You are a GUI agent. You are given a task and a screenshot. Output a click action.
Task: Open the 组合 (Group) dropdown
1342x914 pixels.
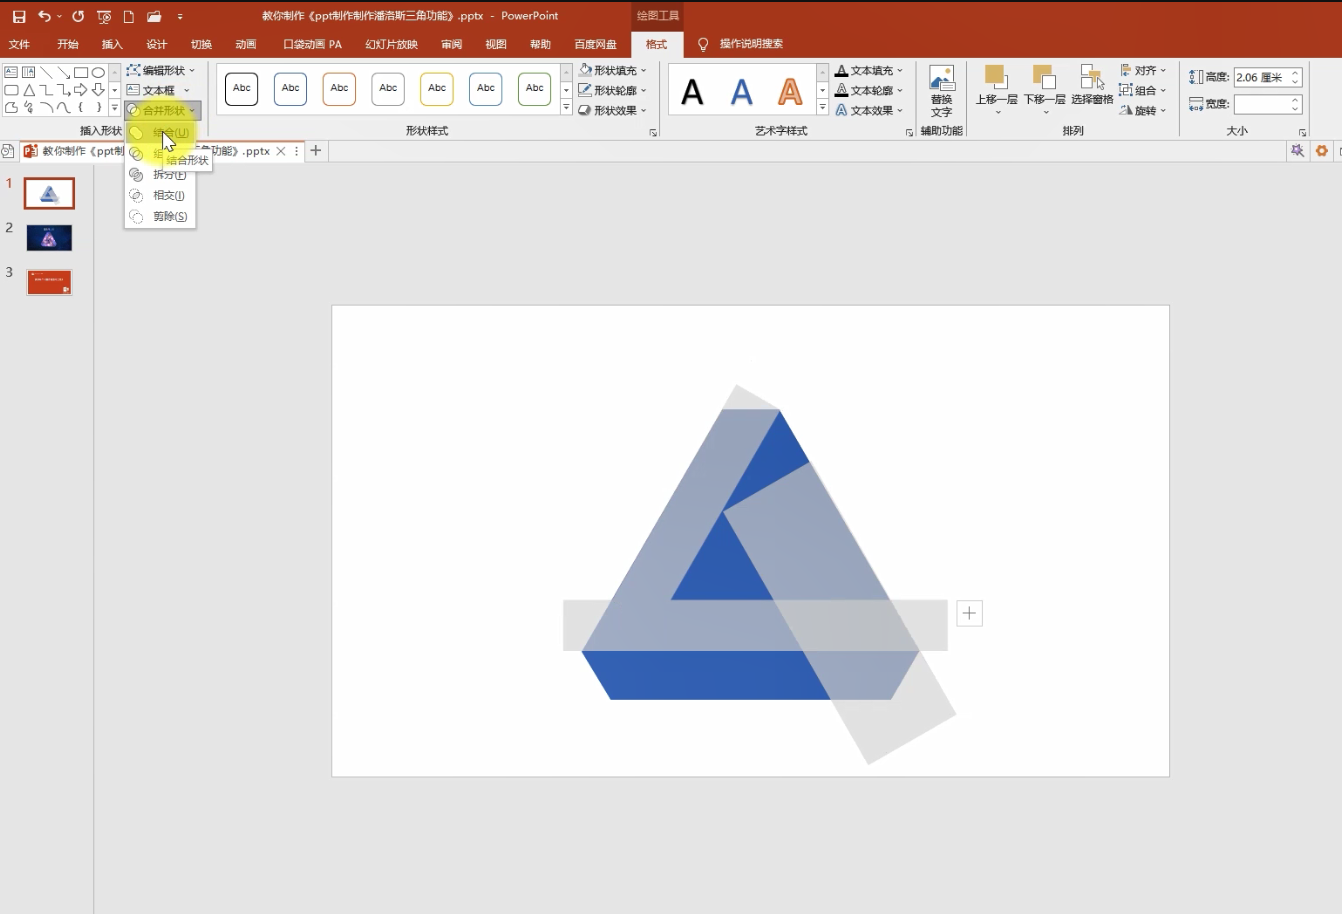[x=1143, y=91]
